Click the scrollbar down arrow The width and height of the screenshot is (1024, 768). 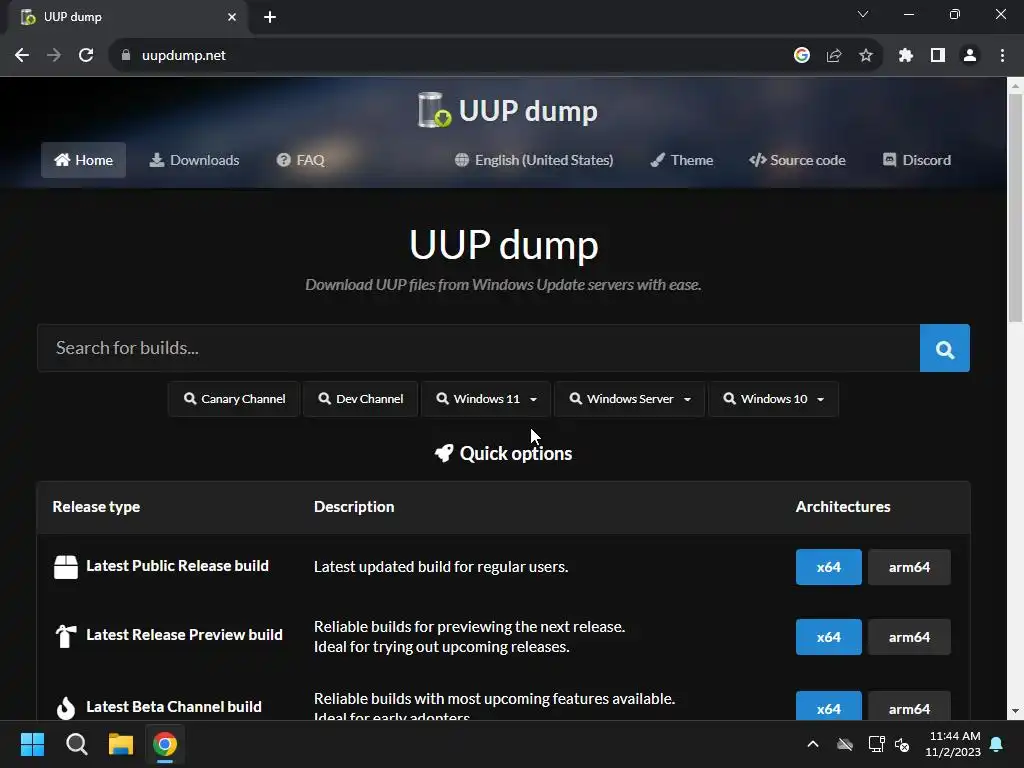point(1015,711)
